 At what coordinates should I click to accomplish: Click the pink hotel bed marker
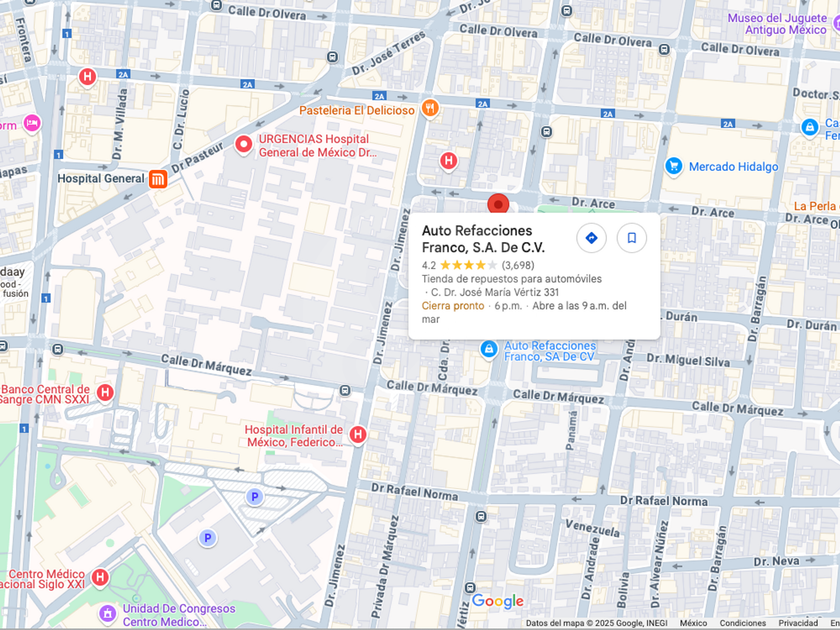tap(32, 124)
